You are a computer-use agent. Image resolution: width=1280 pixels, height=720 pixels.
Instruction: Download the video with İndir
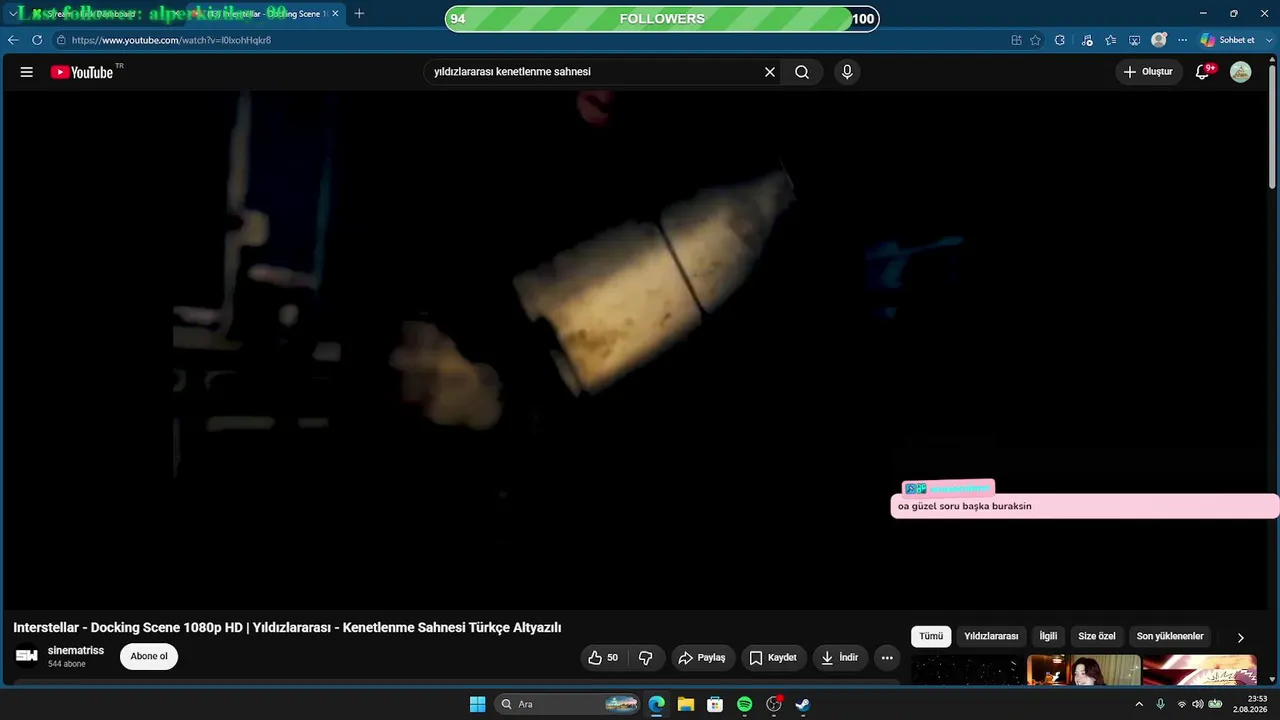[840, 658]
